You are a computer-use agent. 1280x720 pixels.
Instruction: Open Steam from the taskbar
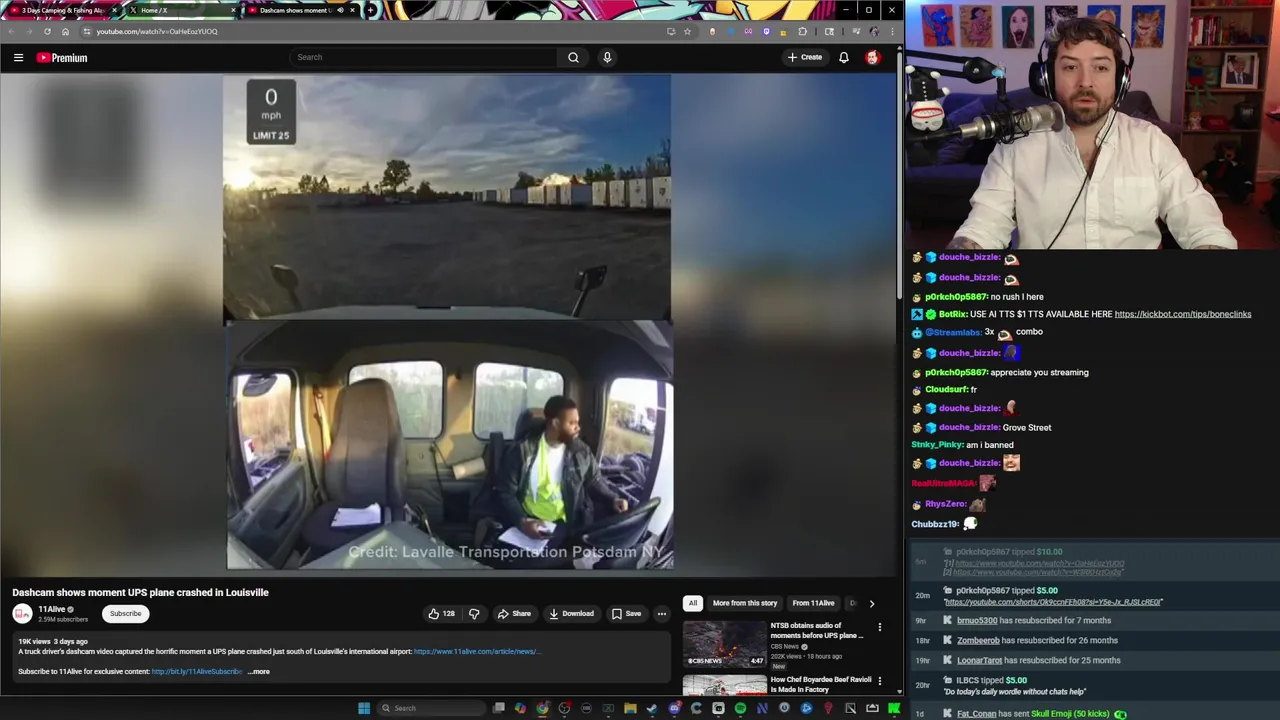pyautogui.click(x=651, y=708)
